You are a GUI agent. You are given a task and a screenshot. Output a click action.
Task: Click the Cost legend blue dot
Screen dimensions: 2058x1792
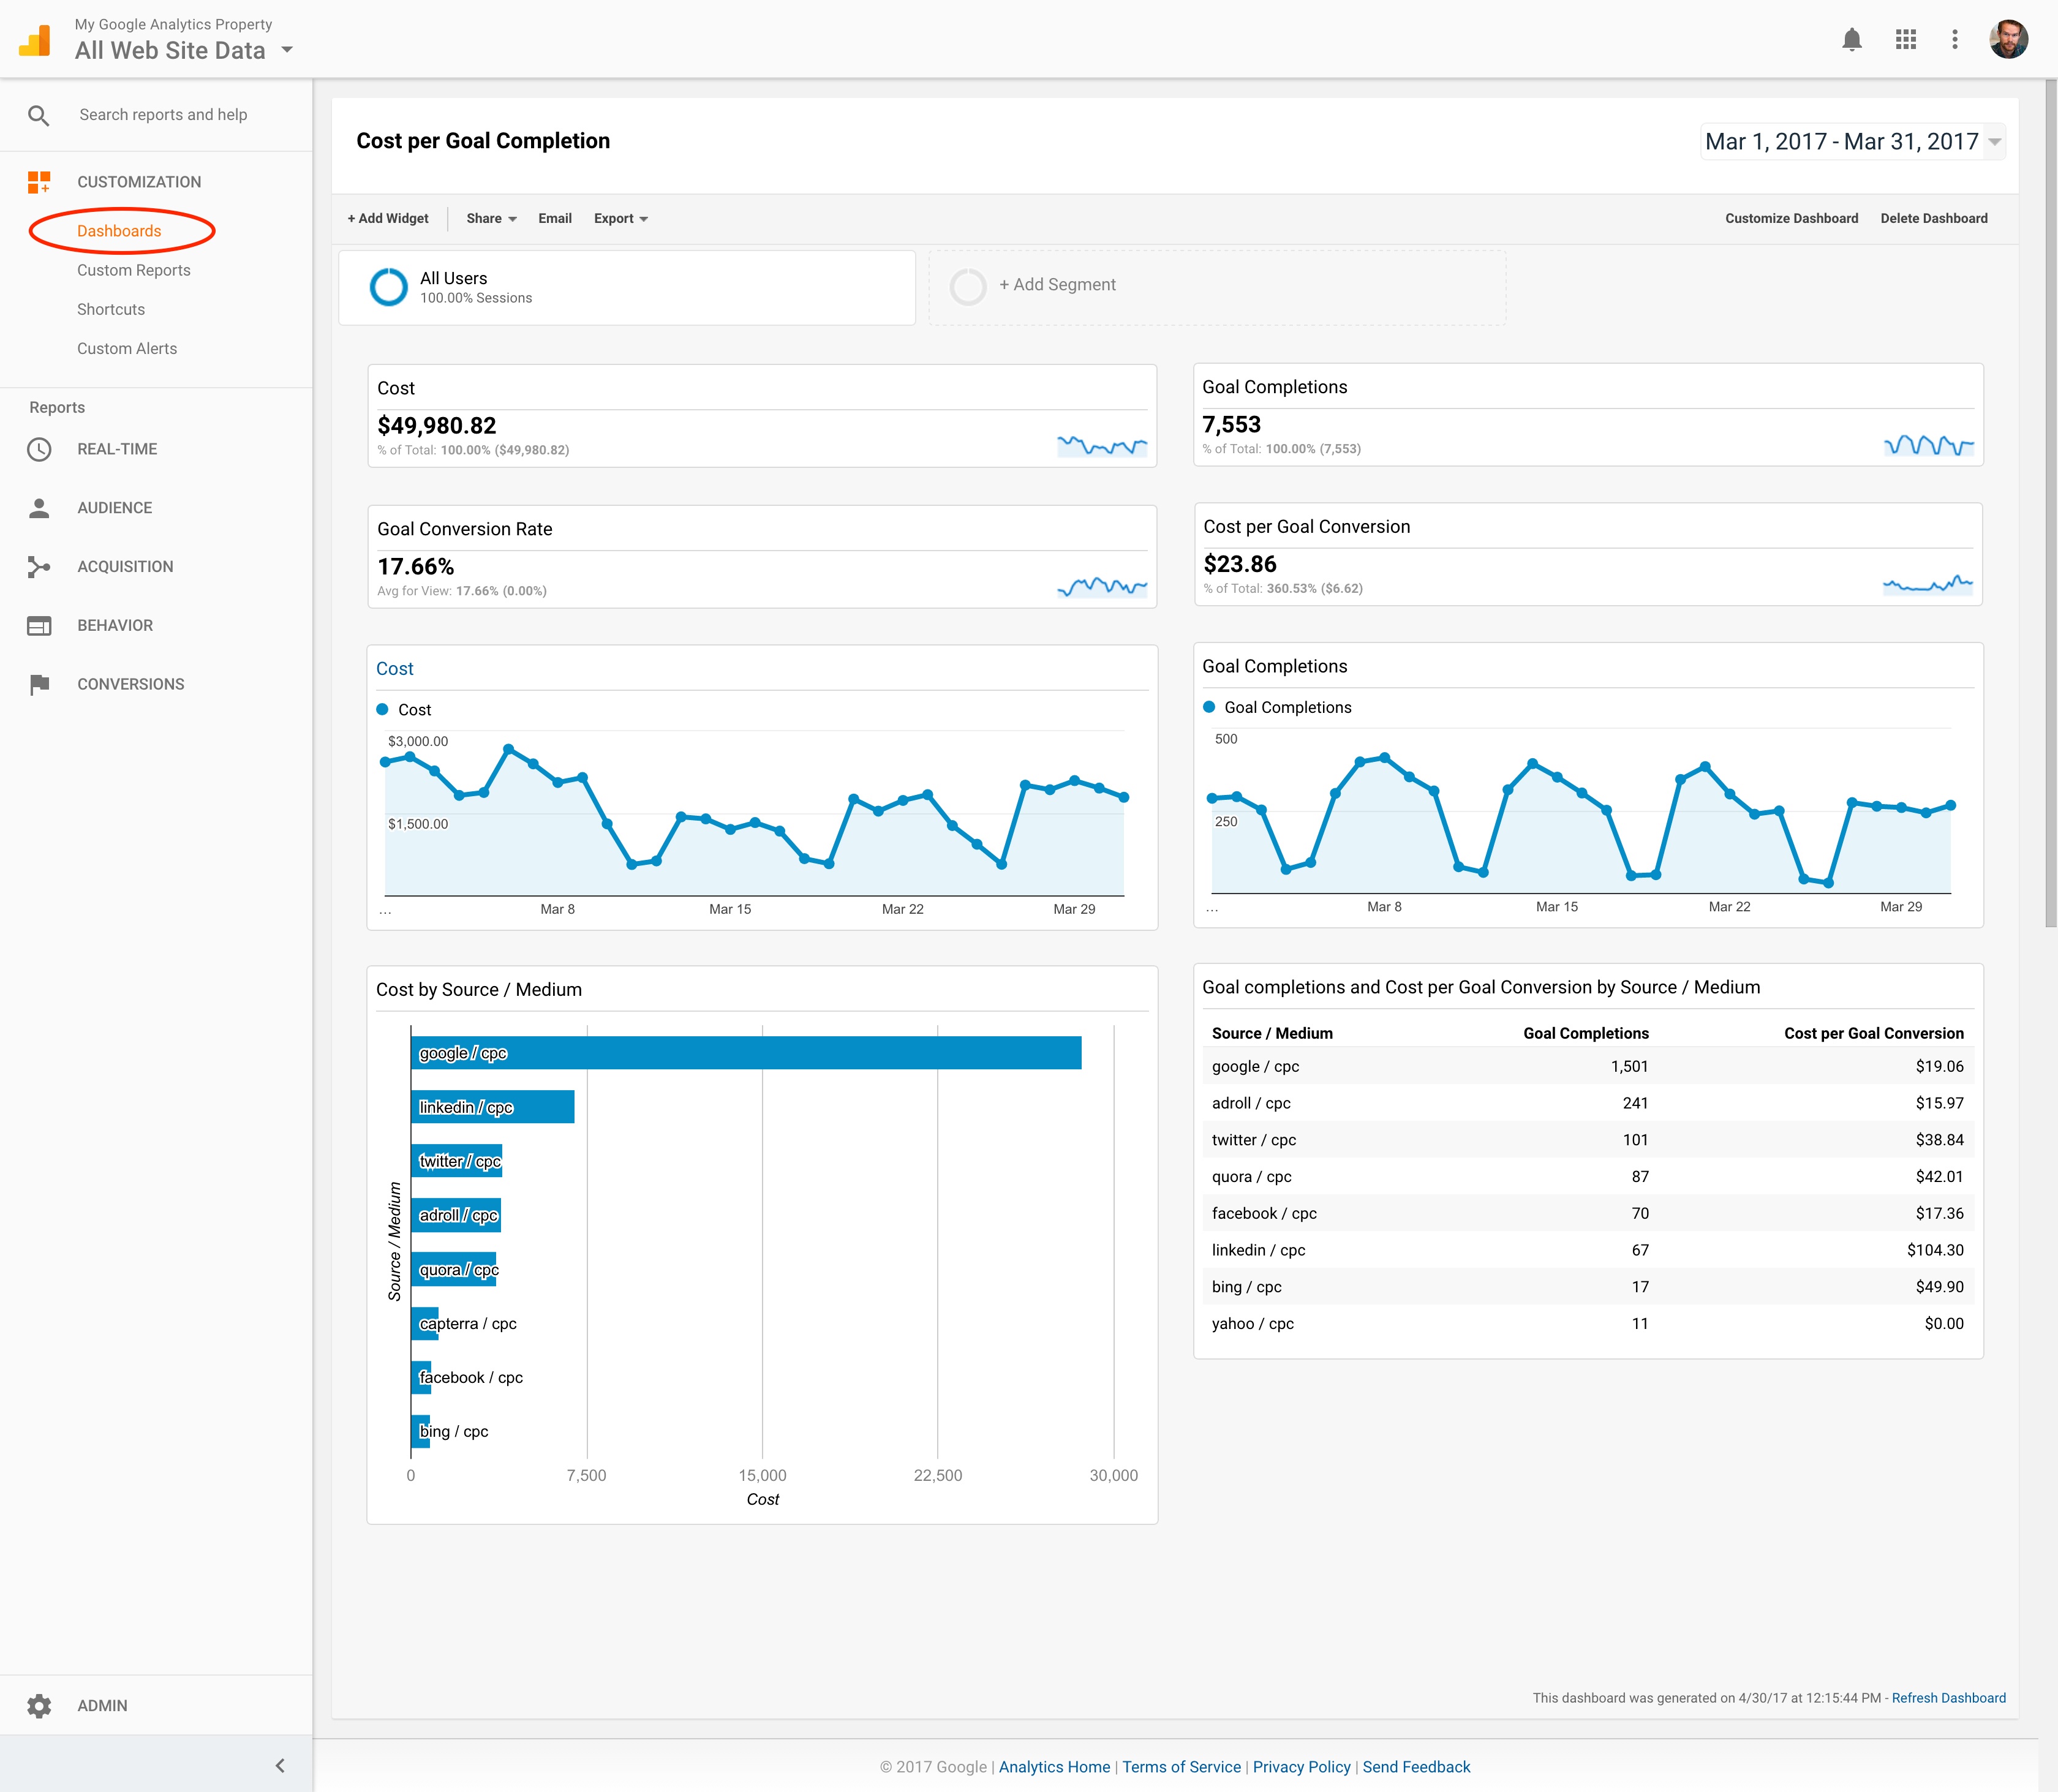pos(382,709)
